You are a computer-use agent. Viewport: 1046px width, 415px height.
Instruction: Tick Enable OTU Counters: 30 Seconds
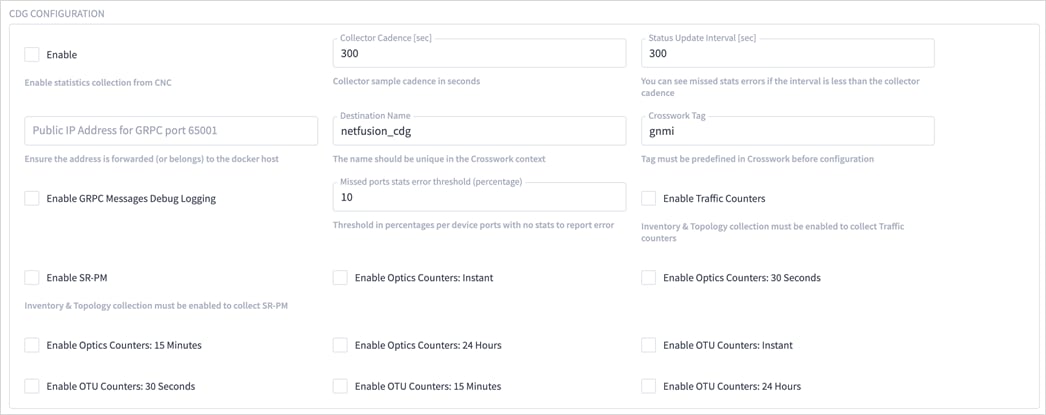32,386
